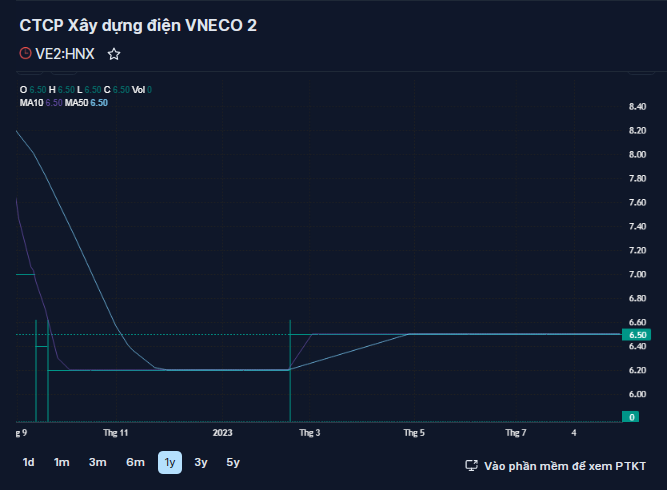Image resolution: width=667 pixels, height=490 pixels.
Task: Switch chart to 1m range
Action: (x=62, y=462)
